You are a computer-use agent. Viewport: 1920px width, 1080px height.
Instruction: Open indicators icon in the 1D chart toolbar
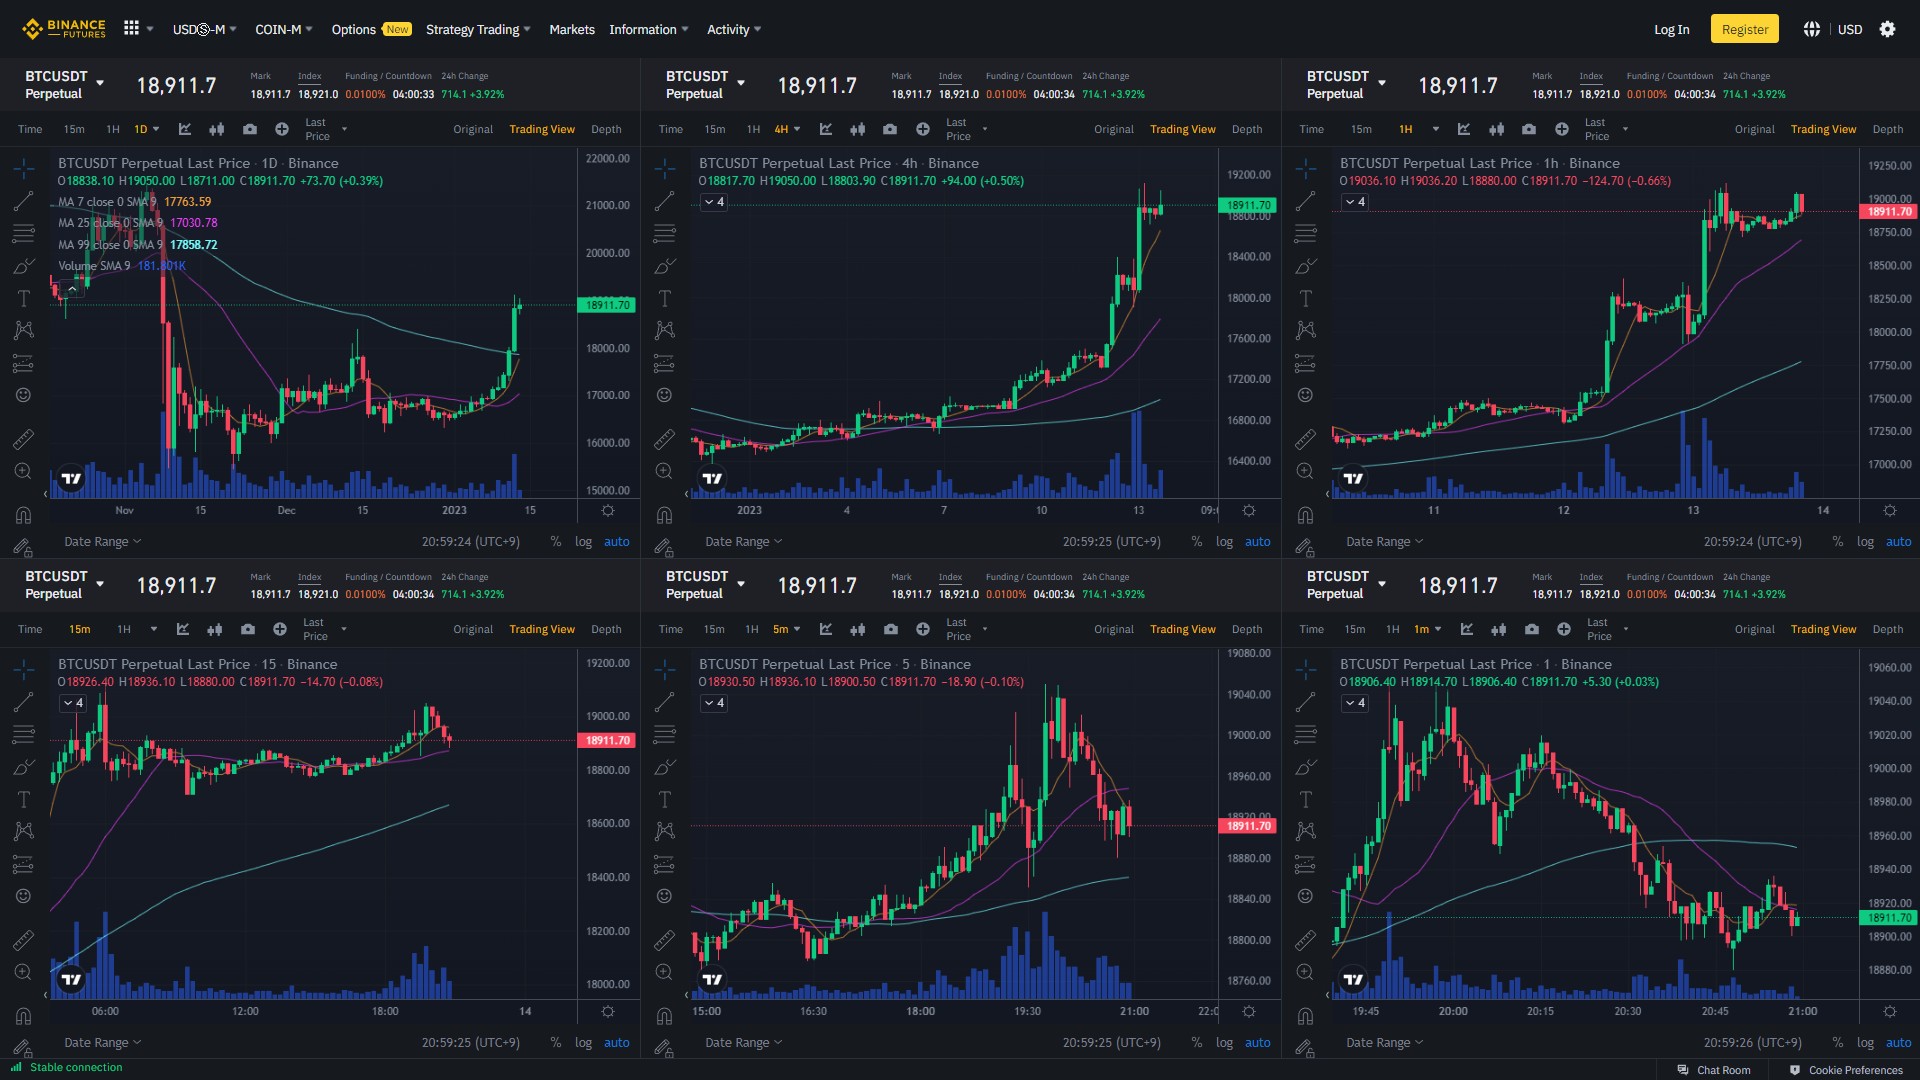point(185,129)
